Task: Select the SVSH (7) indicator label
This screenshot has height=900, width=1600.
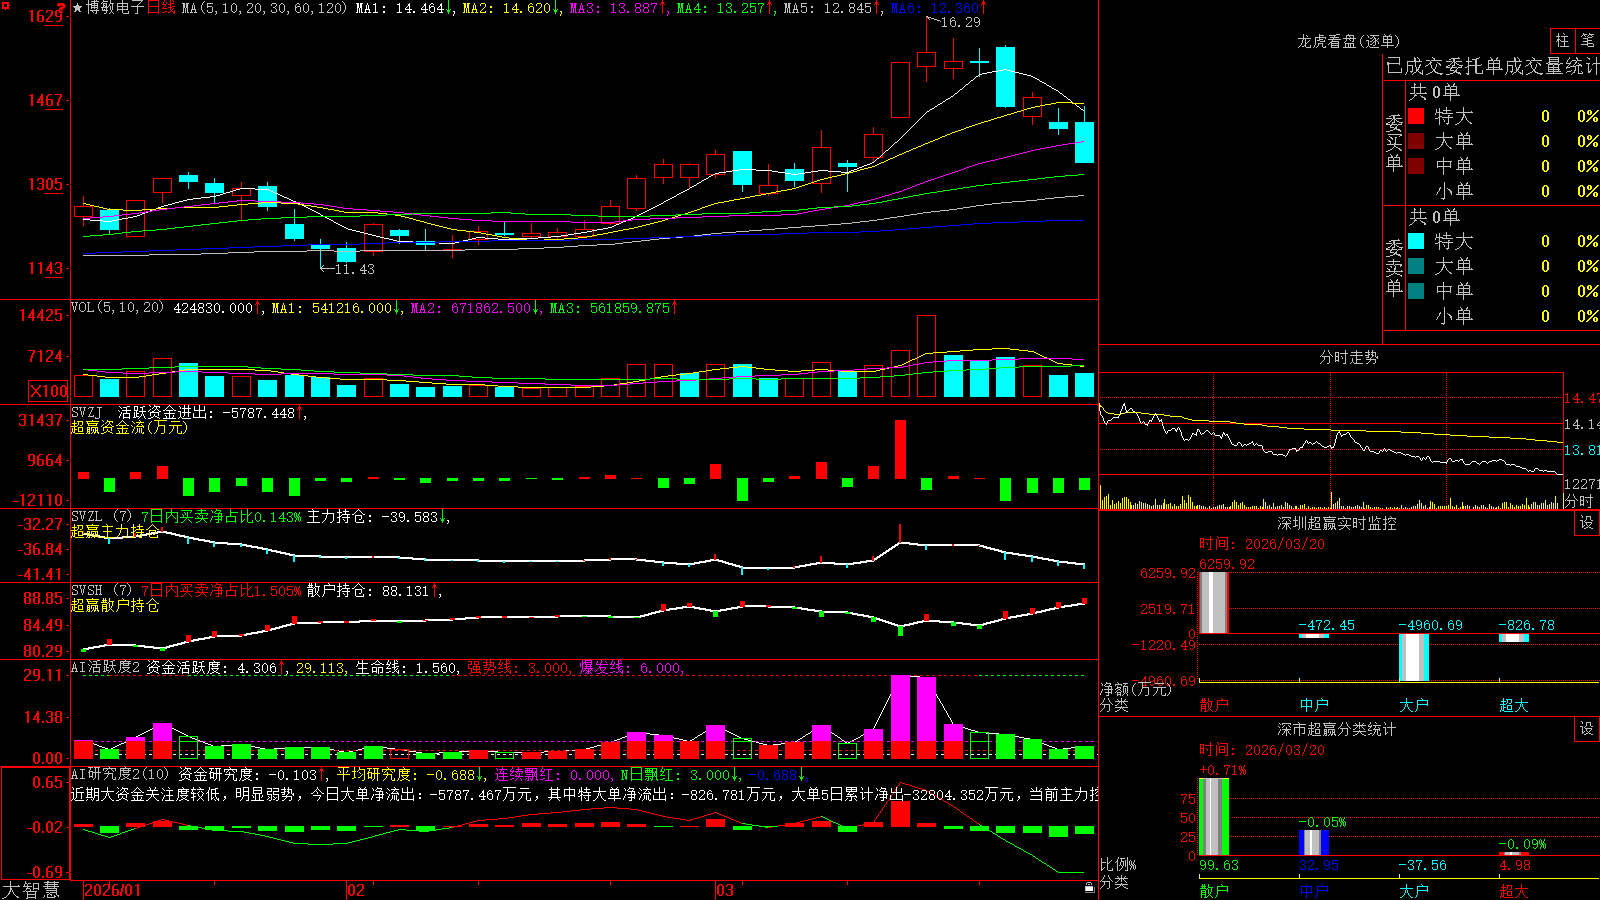Action: coord(101,591)
